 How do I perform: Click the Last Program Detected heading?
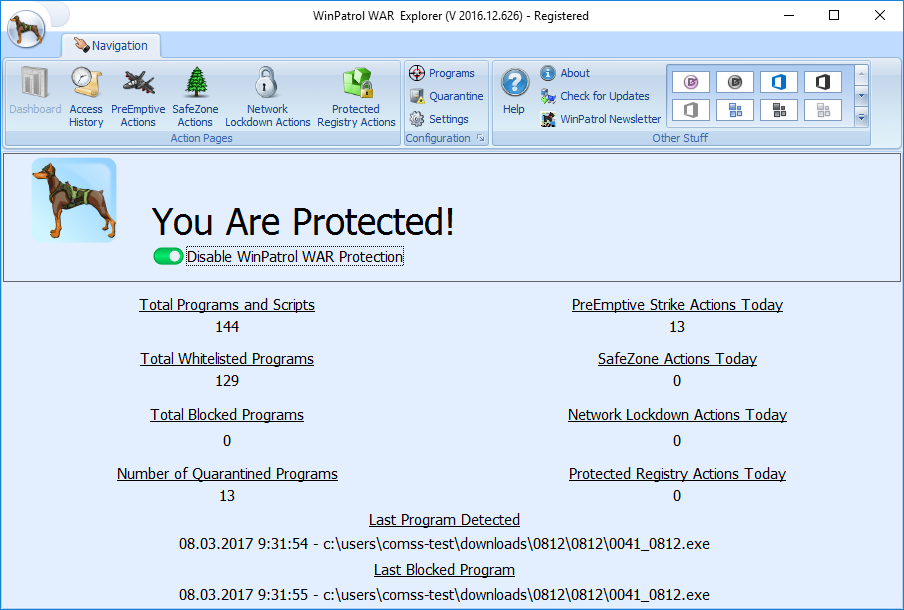click(x=444, y=519)
